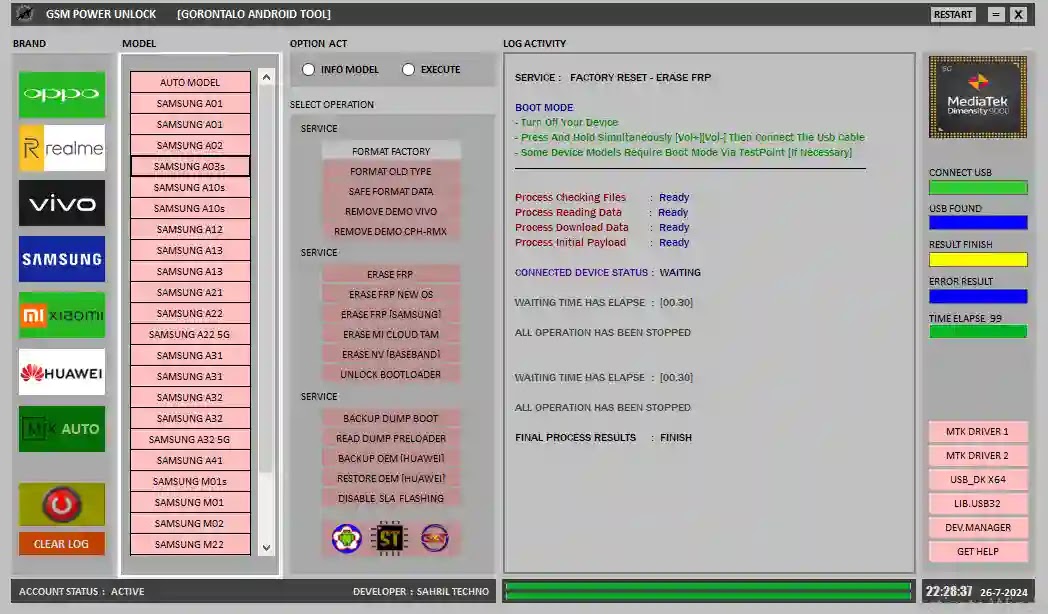Click the model list scroll up arrow

(266, 78)
